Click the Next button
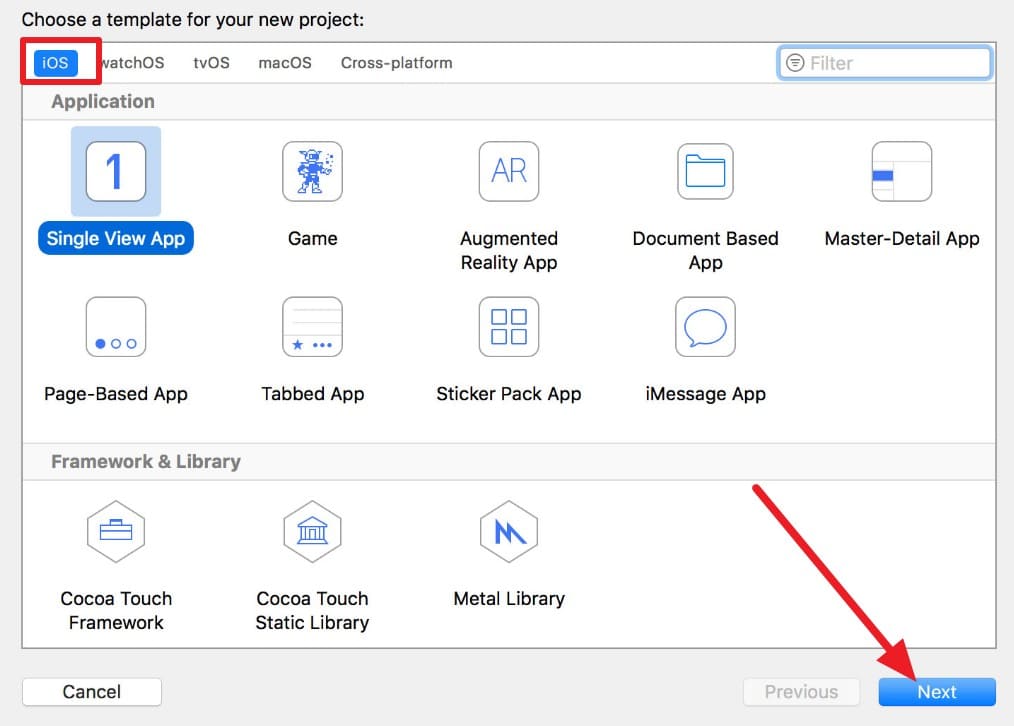The height and width of the screenshot is (726, 1014). (x=937, y=692)
